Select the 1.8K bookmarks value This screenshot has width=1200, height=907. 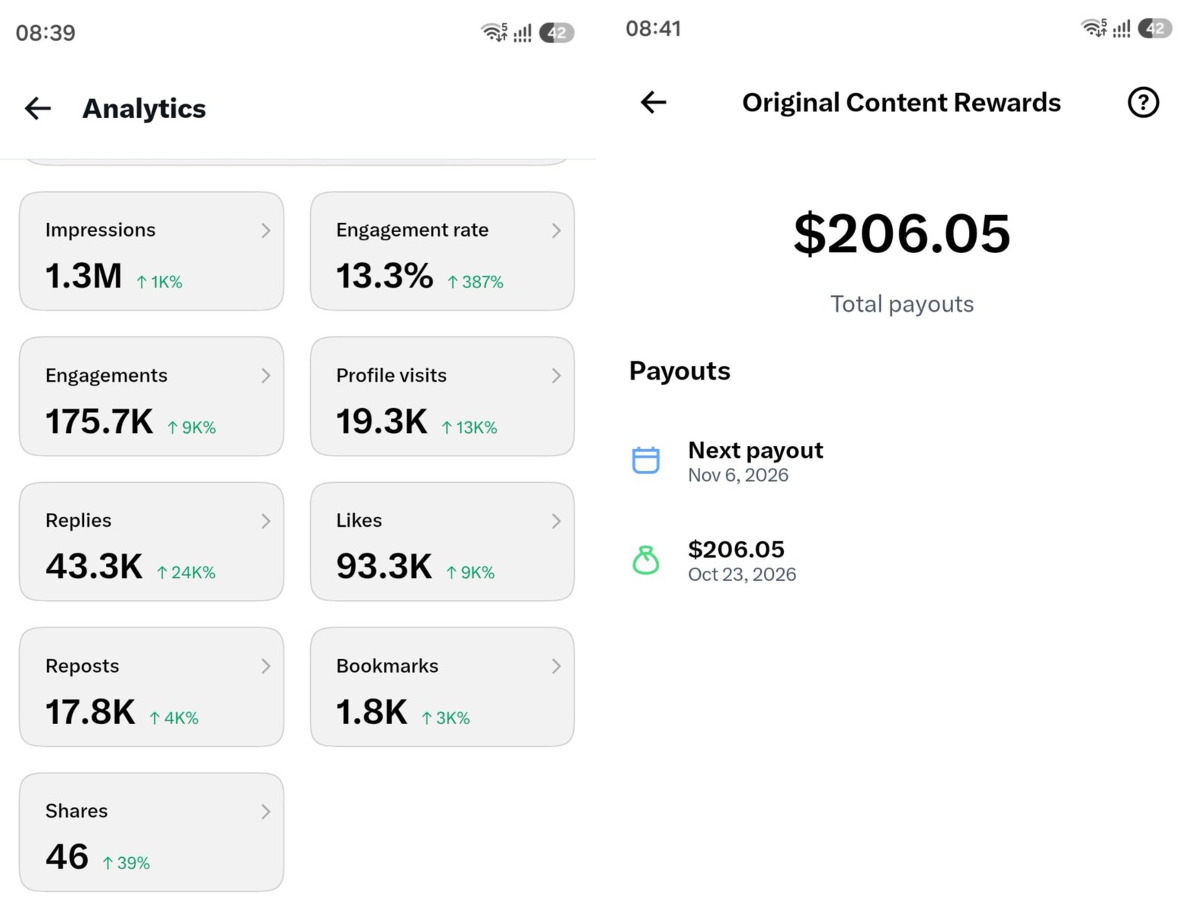372,712
